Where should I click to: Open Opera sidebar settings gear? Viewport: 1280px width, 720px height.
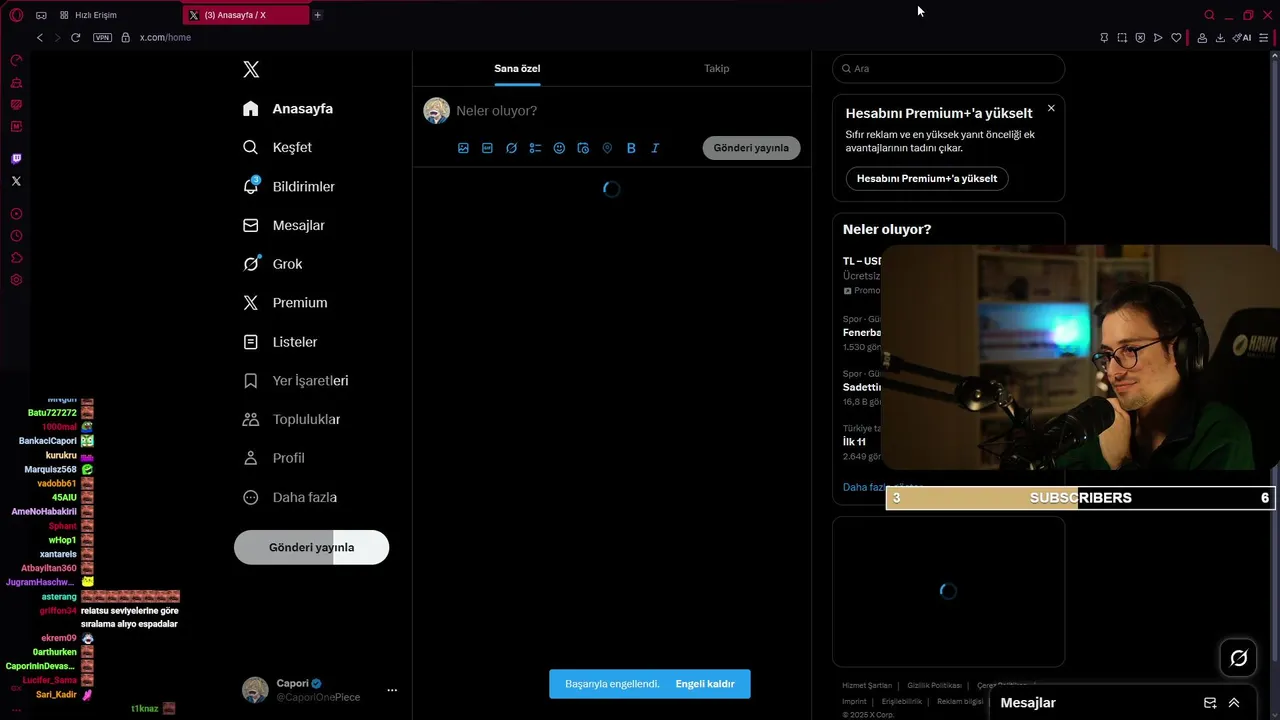click(16, 280)
